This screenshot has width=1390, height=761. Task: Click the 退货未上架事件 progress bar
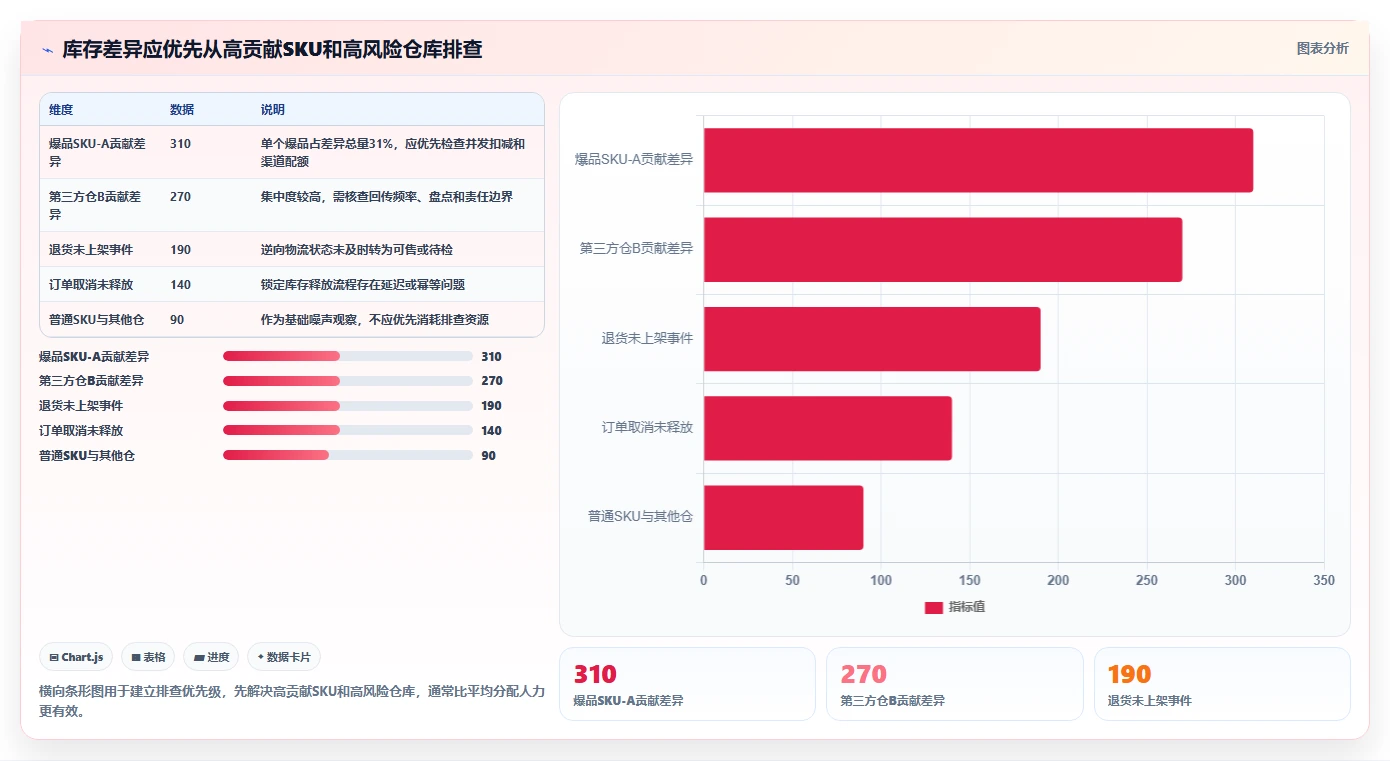click(x=348, y=406)
